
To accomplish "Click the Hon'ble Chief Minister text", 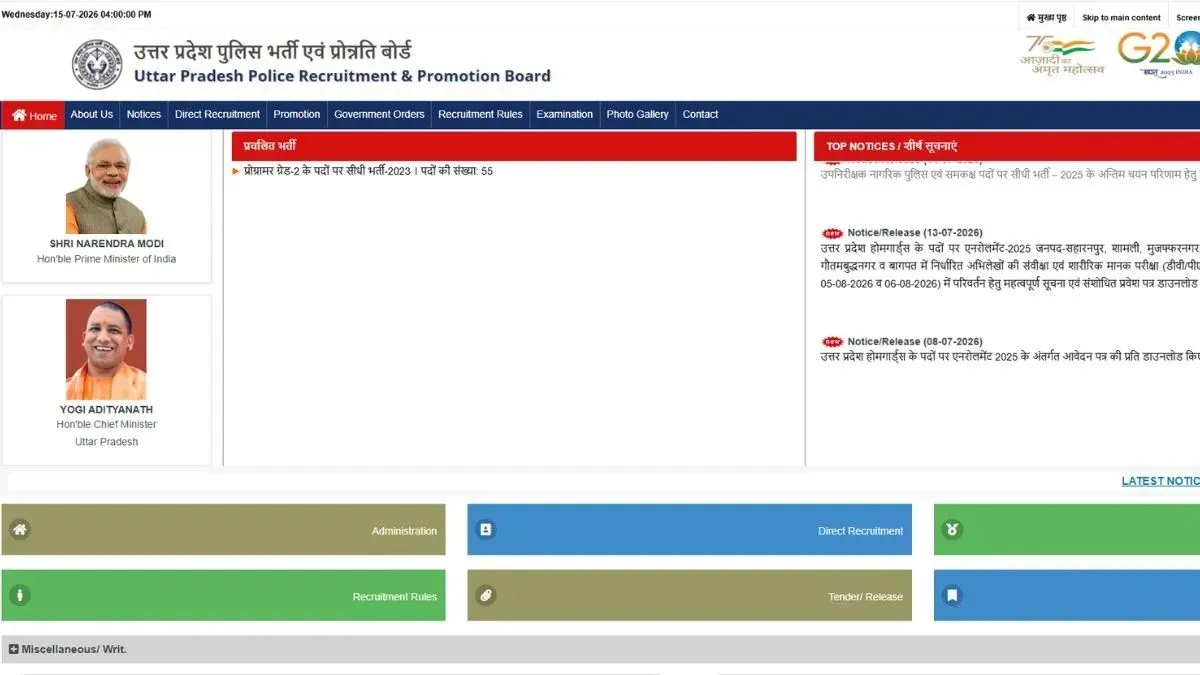I will pyautogui.click(x=107, y=424).
